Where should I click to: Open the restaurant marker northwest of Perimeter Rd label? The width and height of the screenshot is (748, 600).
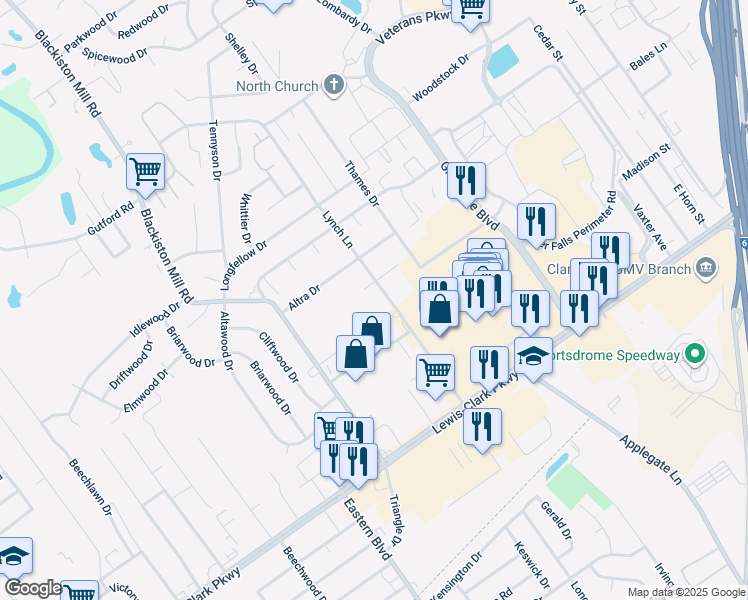click(537, 222)
